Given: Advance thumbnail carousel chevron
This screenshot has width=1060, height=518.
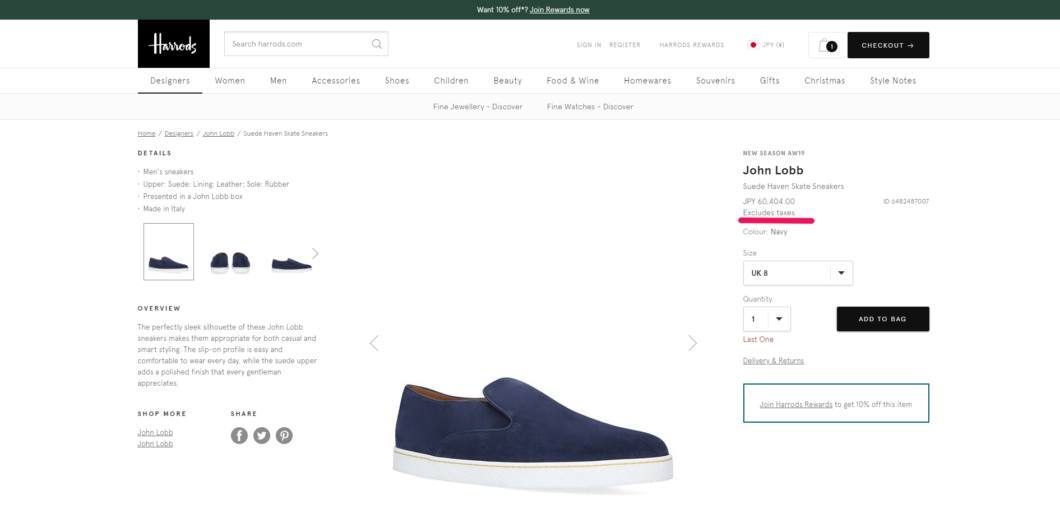Looking at the screenshot, I should (x=315, y=253).
